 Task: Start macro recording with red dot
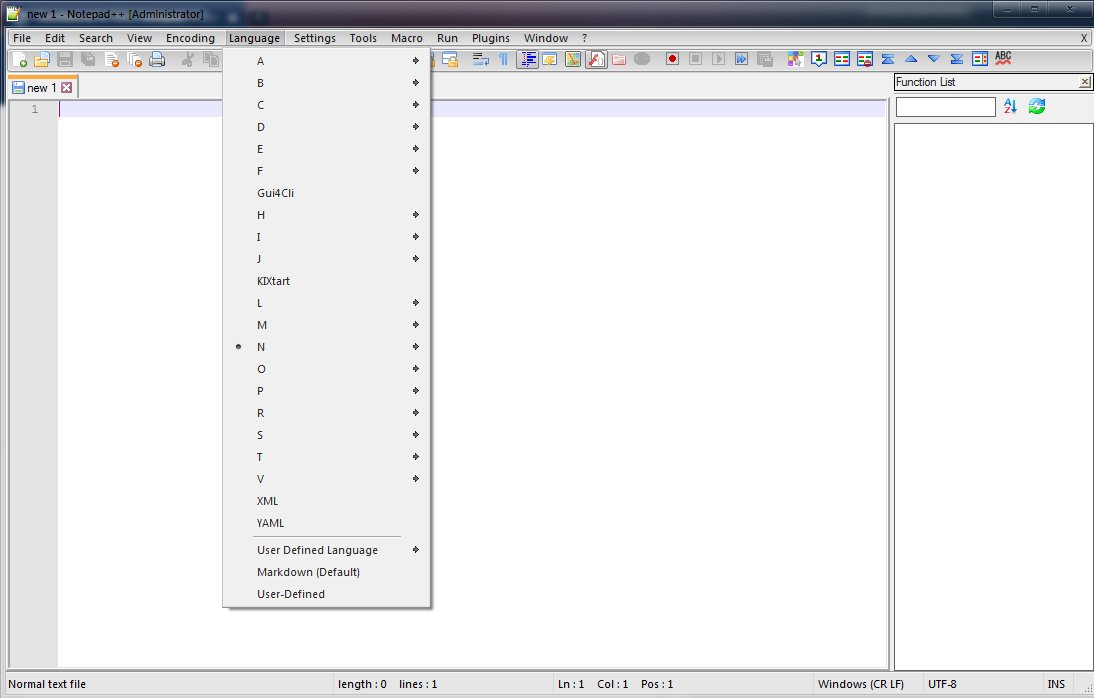click(673, 59)
